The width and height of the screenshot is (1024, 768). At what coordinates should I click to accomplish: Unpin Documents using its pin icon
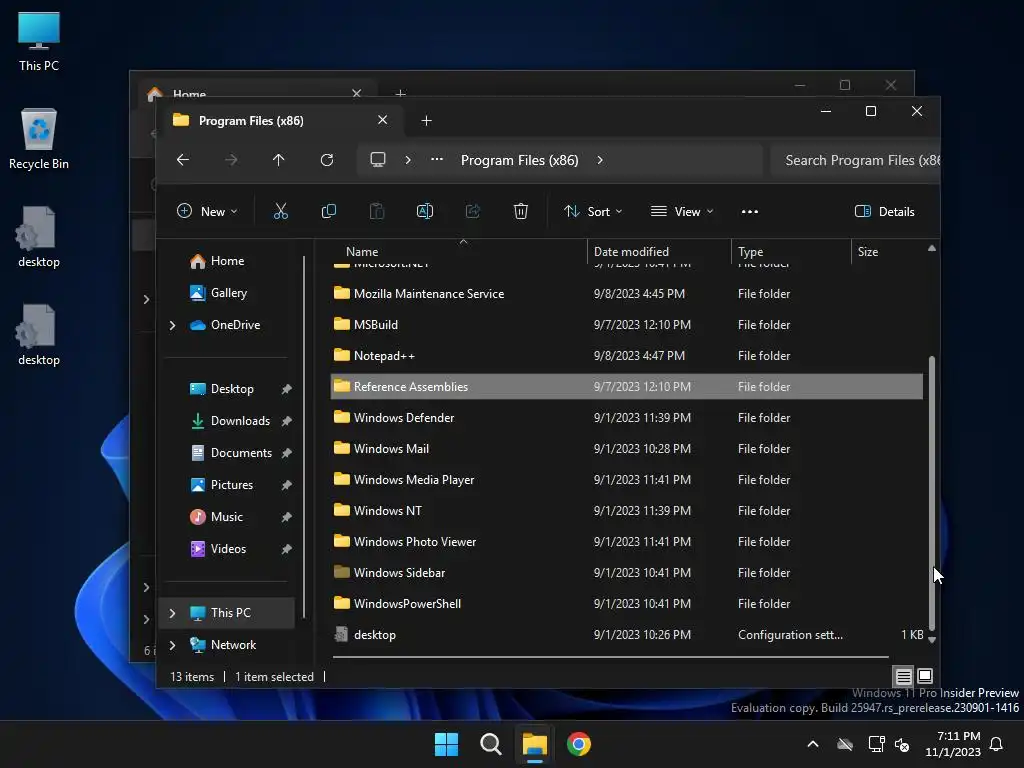point(286,453)
